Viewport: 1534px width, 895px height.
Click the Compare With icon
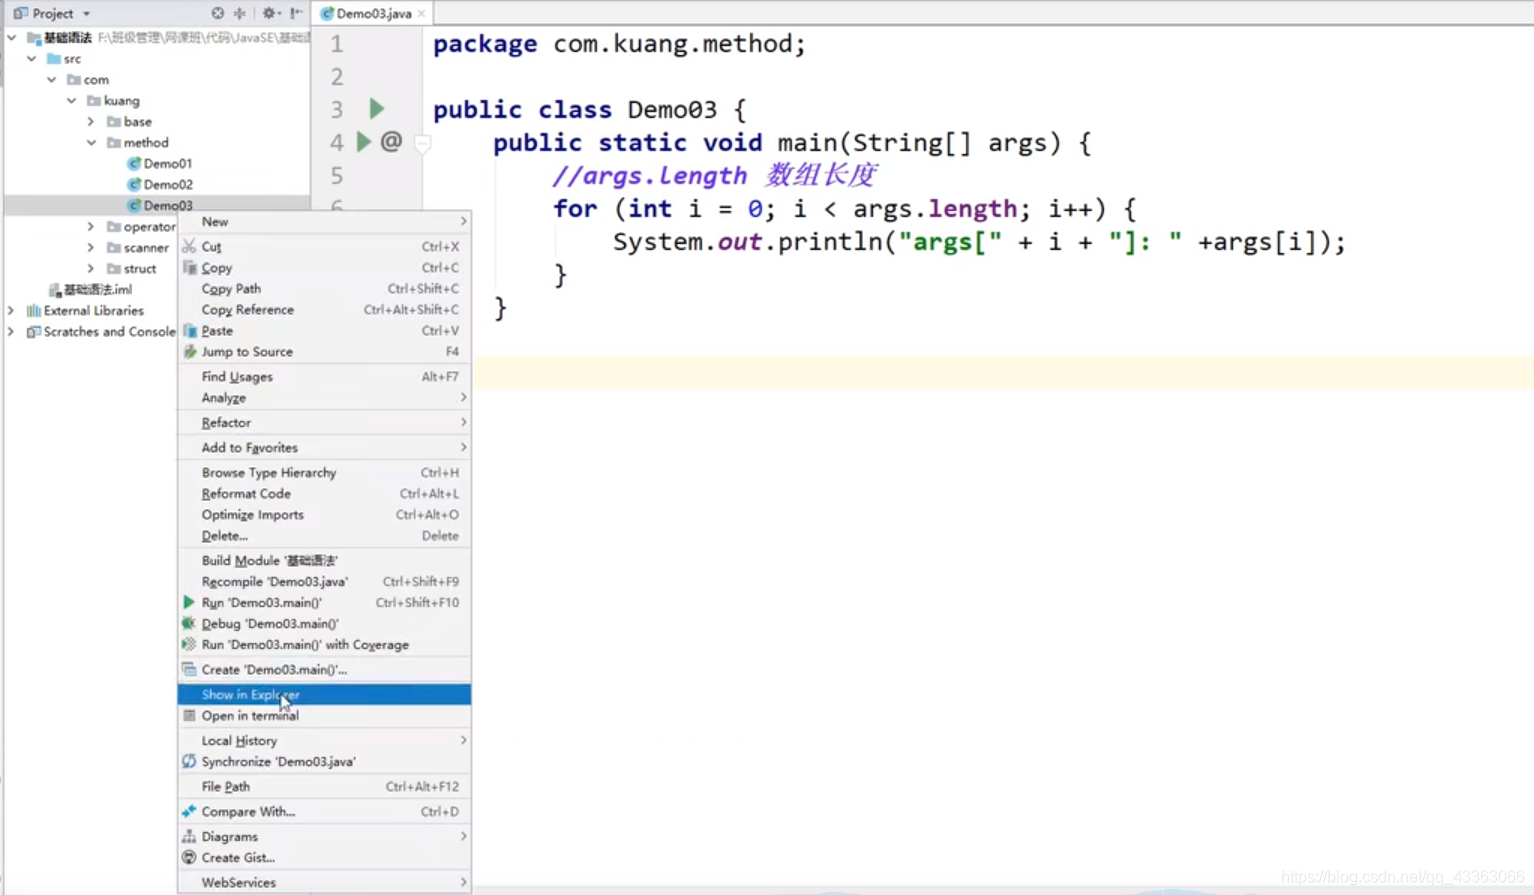coord(189,811)
